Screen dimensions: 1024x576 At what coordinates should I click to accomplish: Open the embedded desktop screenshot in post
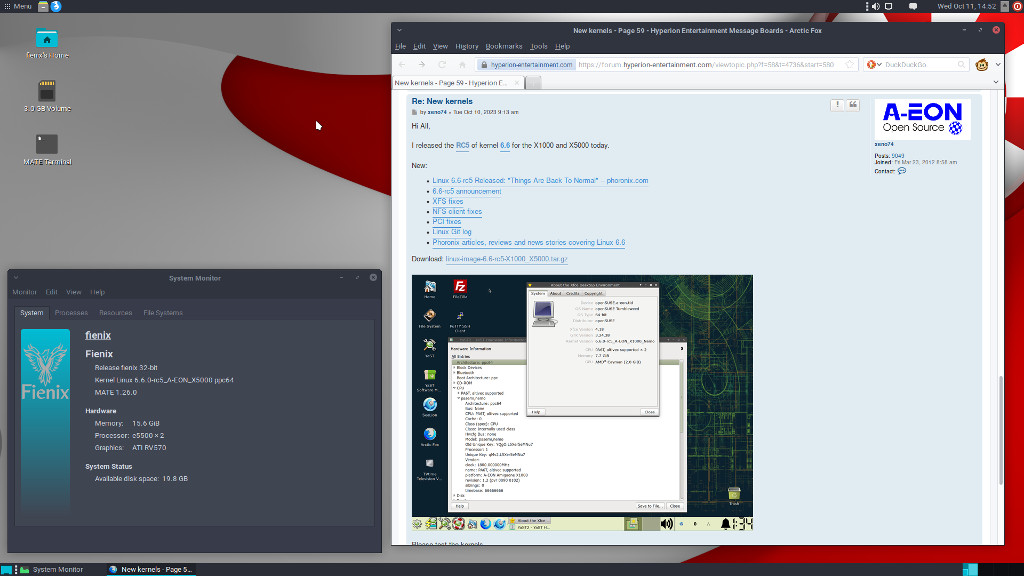tap(582, 403)
